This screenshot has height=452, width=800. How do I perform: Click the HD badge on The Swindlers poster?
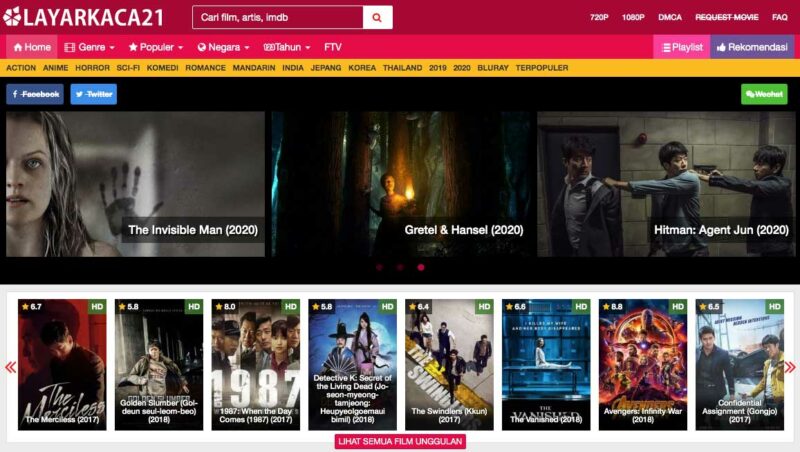point(484,307)
